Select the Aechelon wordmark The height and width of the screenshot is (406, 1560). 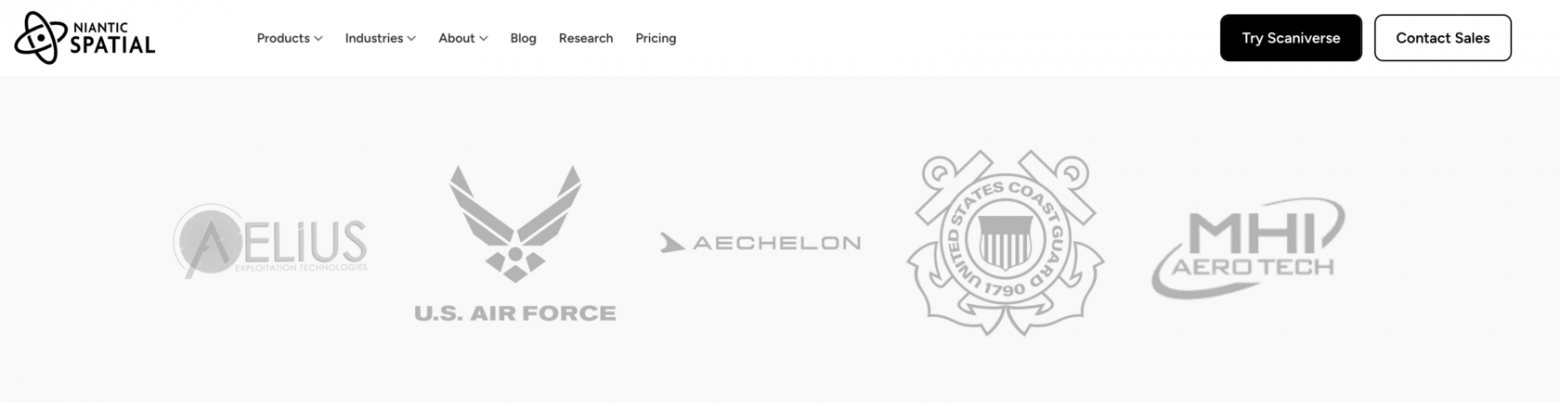776,242
